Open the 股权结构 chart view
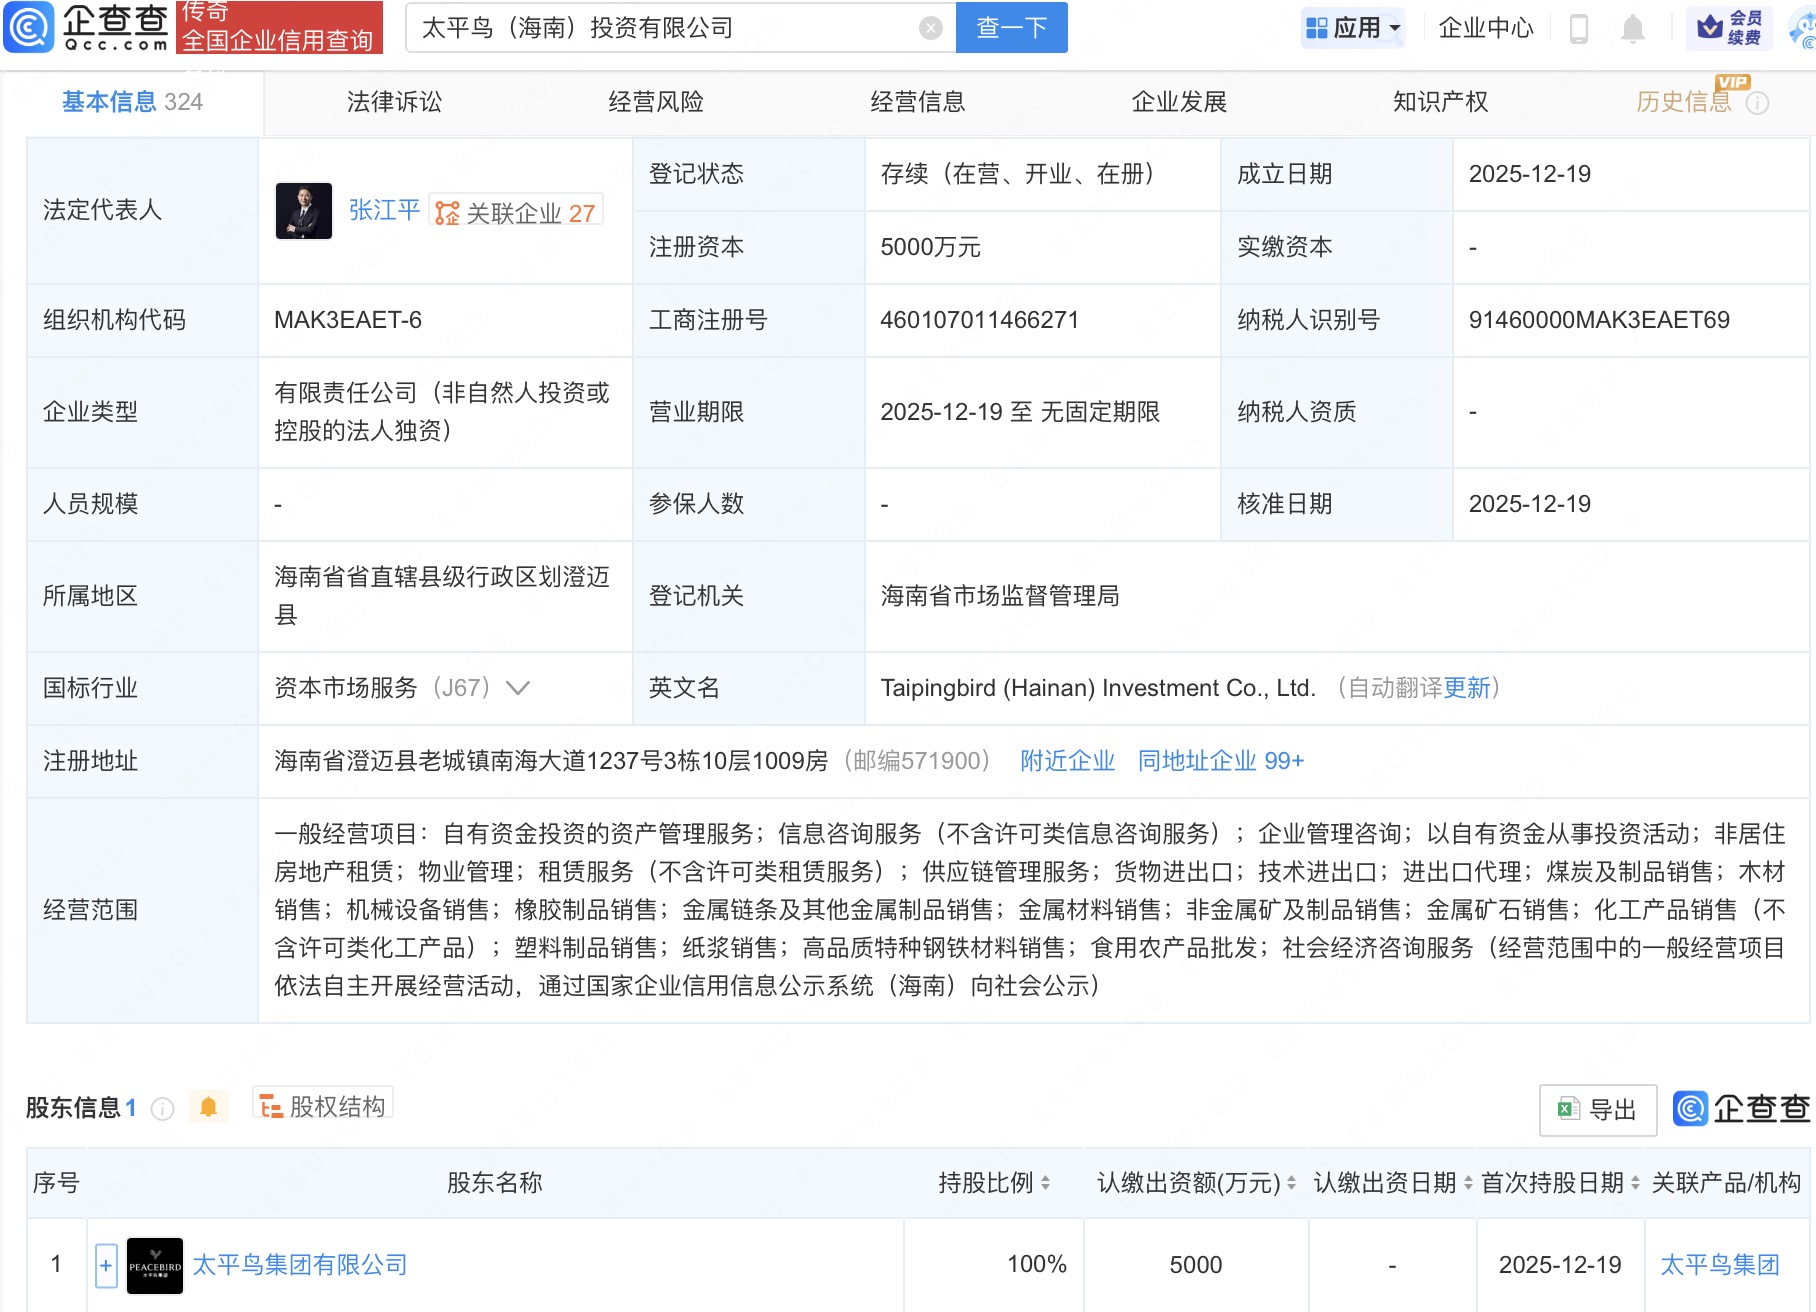The height and width of the screenshot is (1312, 1816). pos(323,1107)
